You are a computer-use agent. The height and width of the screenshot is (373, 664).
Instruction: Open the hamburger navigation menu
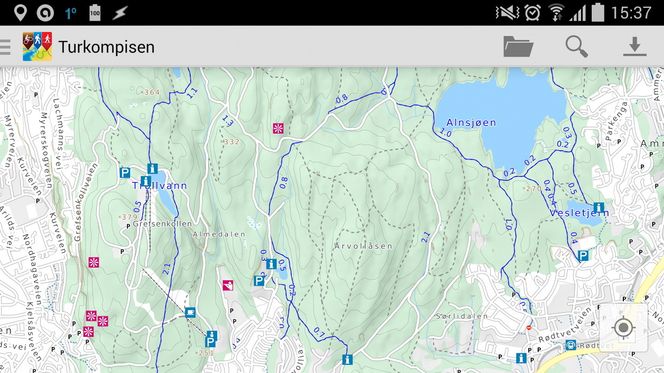point(5,47)
